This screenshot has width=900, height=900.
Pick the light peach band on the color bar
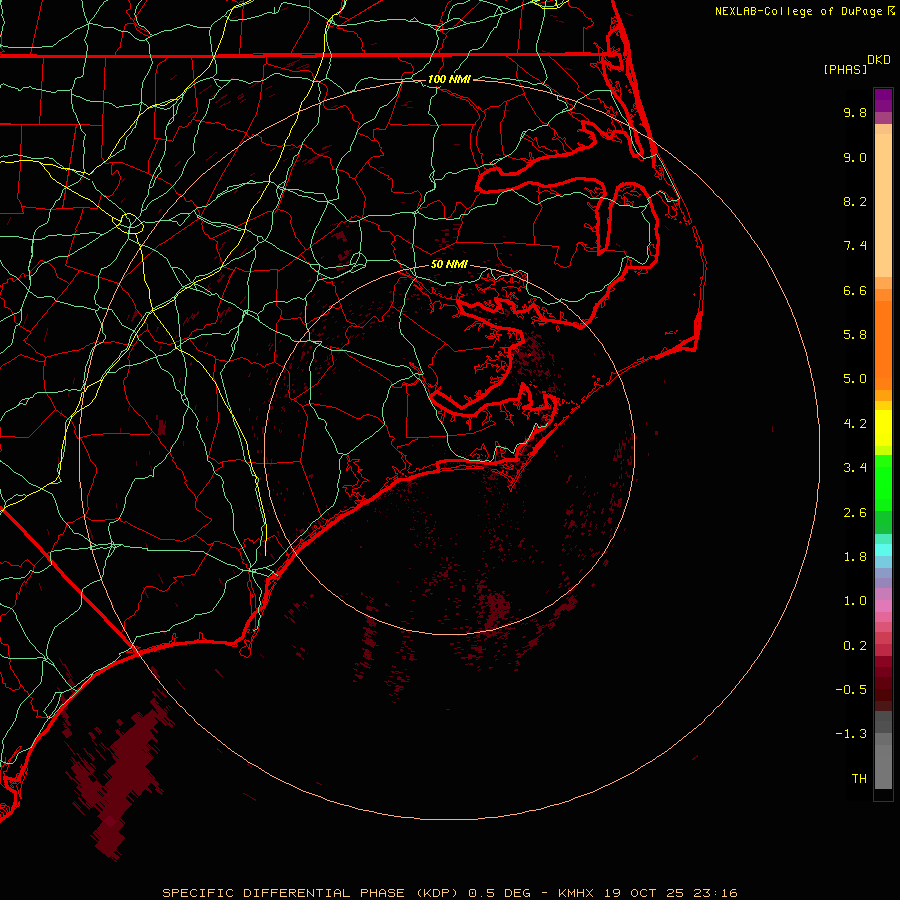[x=883, y=205]
